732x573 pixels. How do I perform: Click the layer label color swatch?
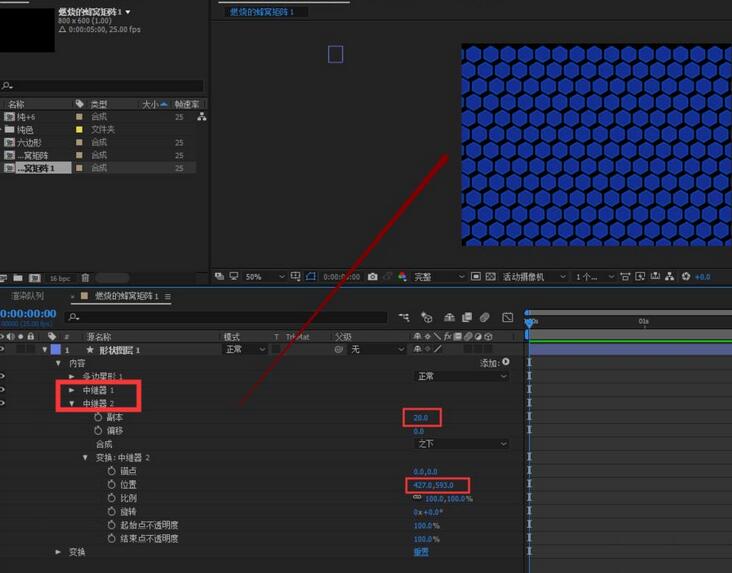(x=56, y=349)
